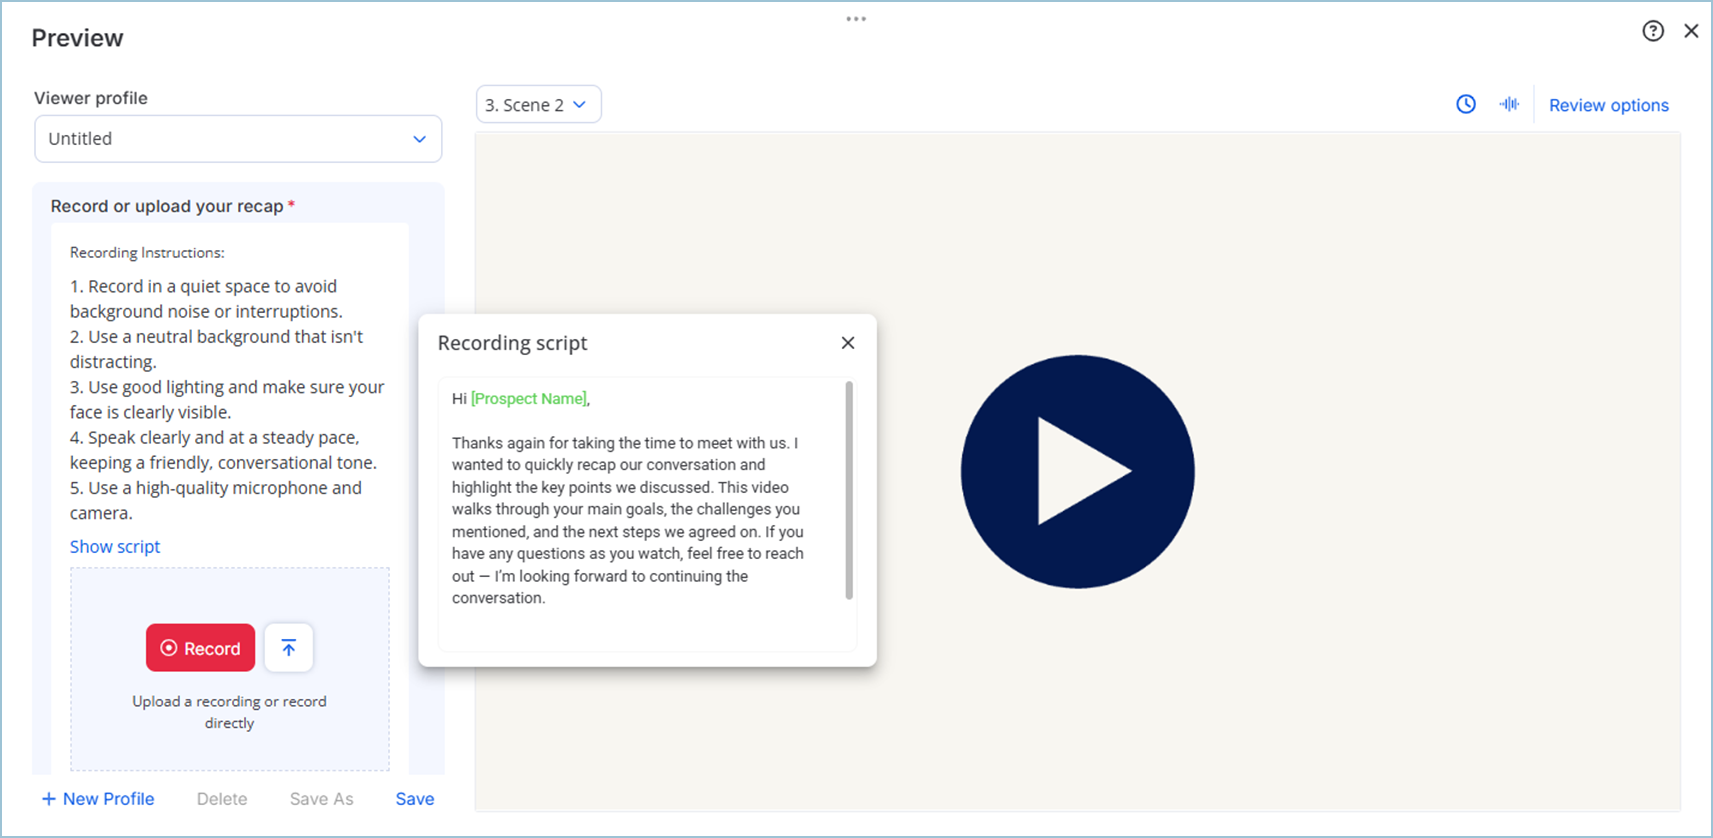Click the green Prospect Name placeholder
Image resolution: width=1713 pixels, height=838 pixels.
[529, 399]
